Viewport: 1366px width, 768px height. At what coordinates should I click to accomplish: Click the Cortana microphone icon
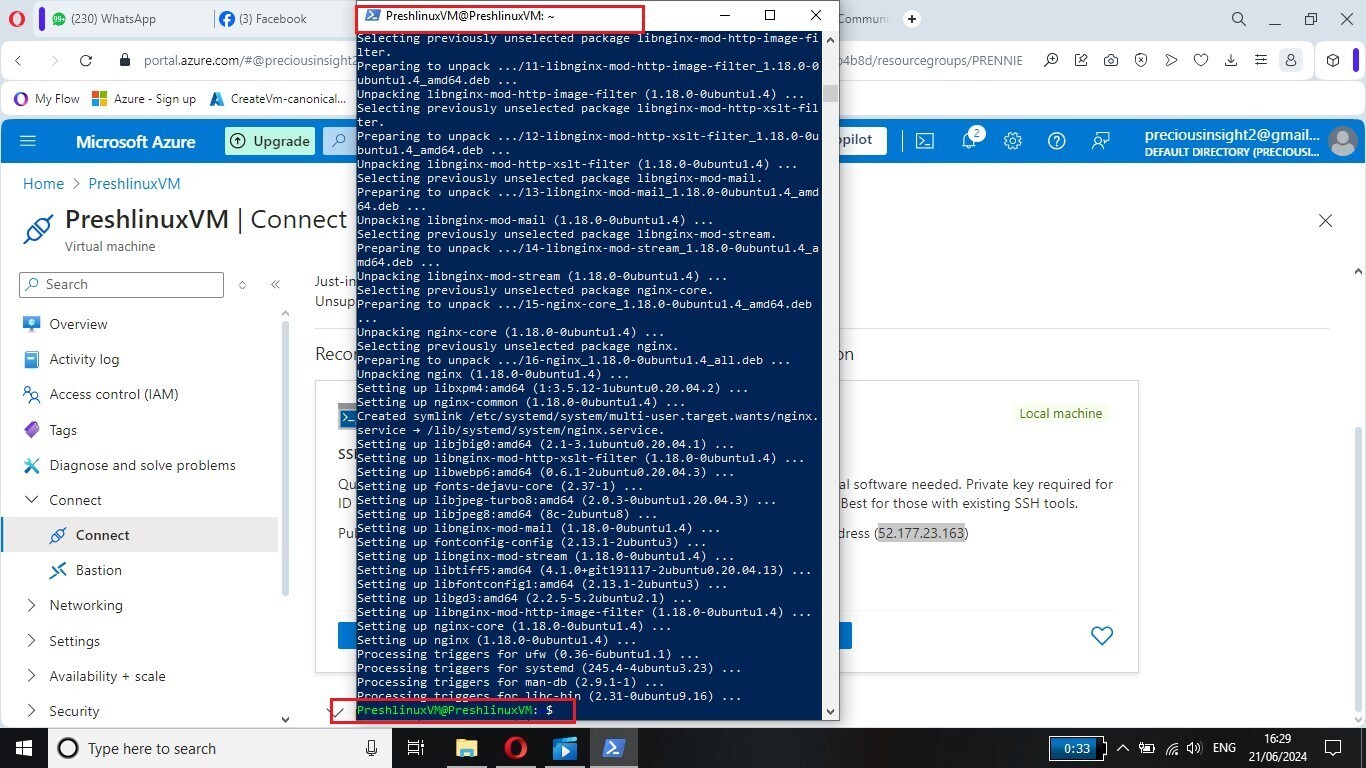(x=371, y=748)
